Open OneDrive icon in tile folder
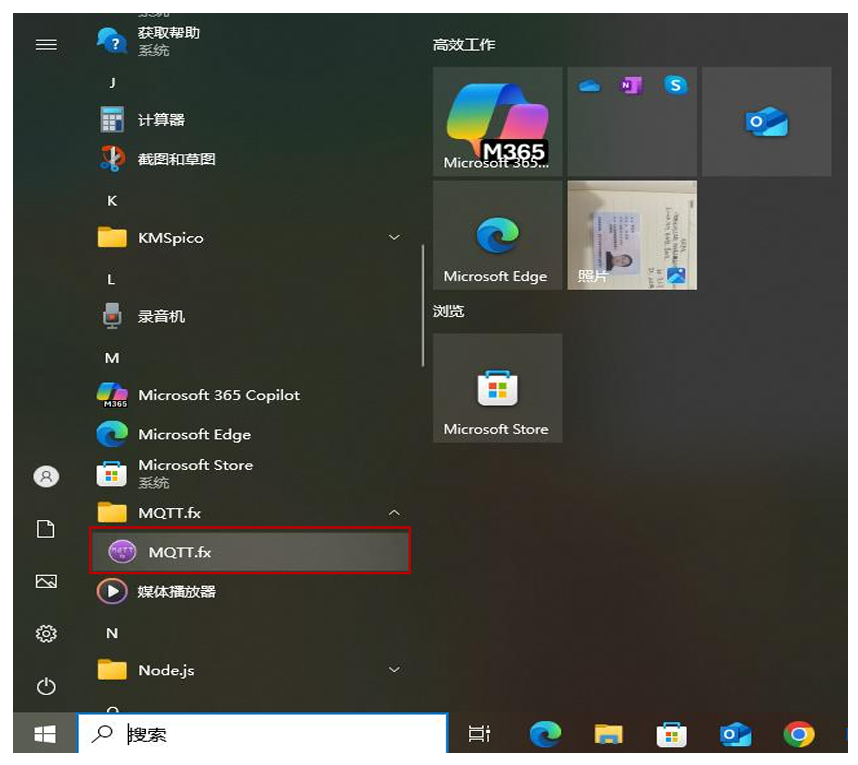Screen dimensions: 858x765 point(589,86)
